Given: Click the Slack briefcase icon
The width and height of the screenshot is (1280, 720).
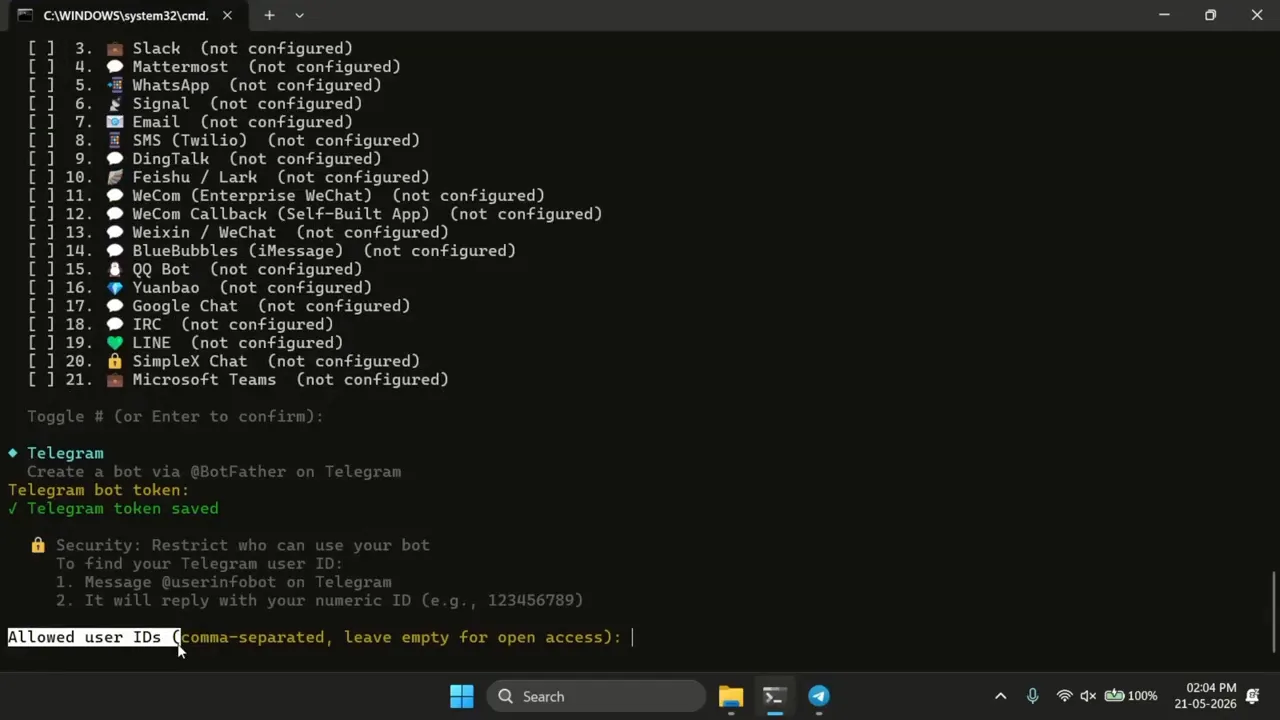Looking at the screenshot, I should 115,48.
